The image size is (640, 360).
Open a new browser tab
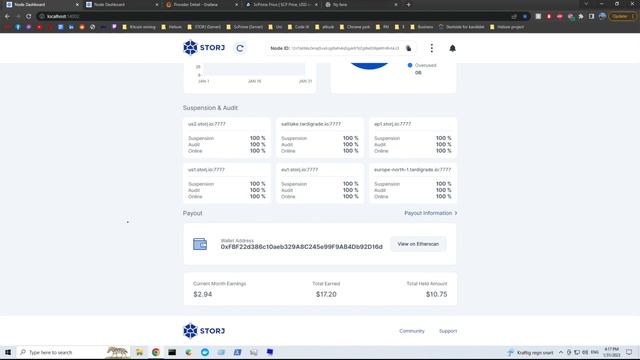[409, 4]
